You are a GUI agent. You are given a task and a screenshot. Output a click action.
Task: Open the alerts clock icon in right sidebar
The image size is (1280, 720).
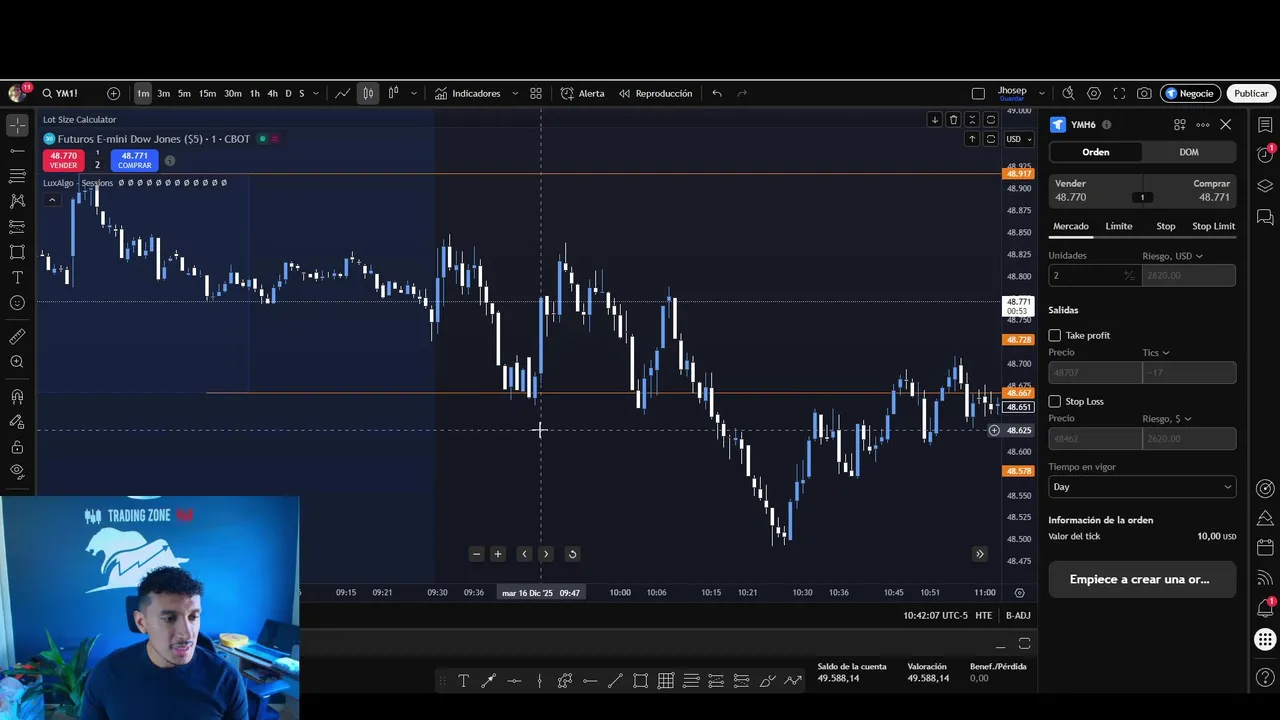click(1265, 155)
